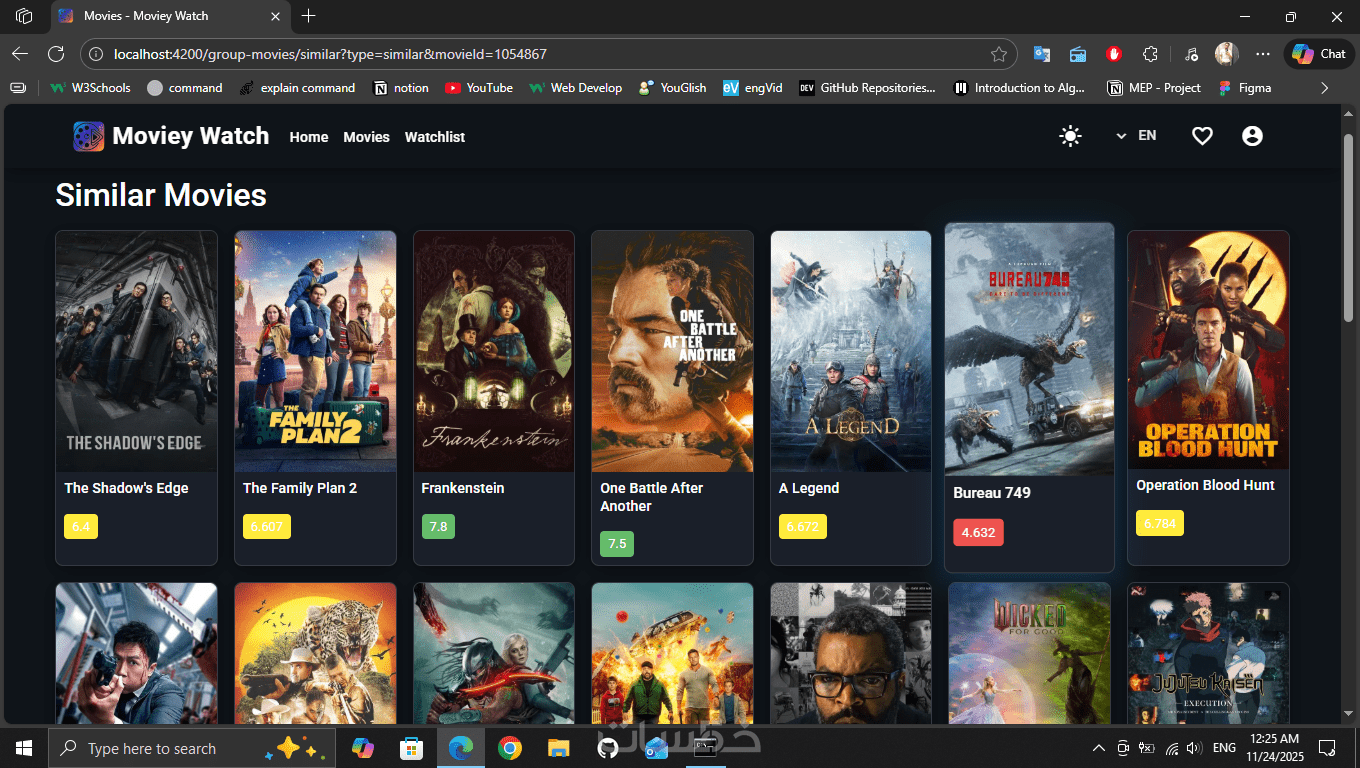This screenshot has height=768, width=1360.
Task: Switch theme using the sun icon
Action: pyautogui.click(x=1070, y=136)
